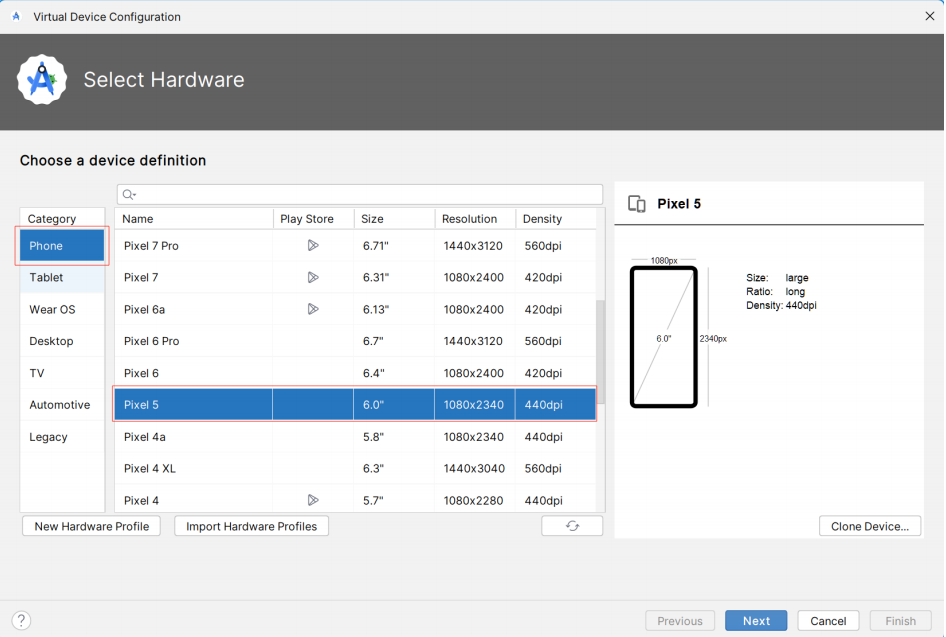Click Import Hardware Profiles button
Image resolution: width=946 pixels, height=637 pixels.
[x=251, y=526]
